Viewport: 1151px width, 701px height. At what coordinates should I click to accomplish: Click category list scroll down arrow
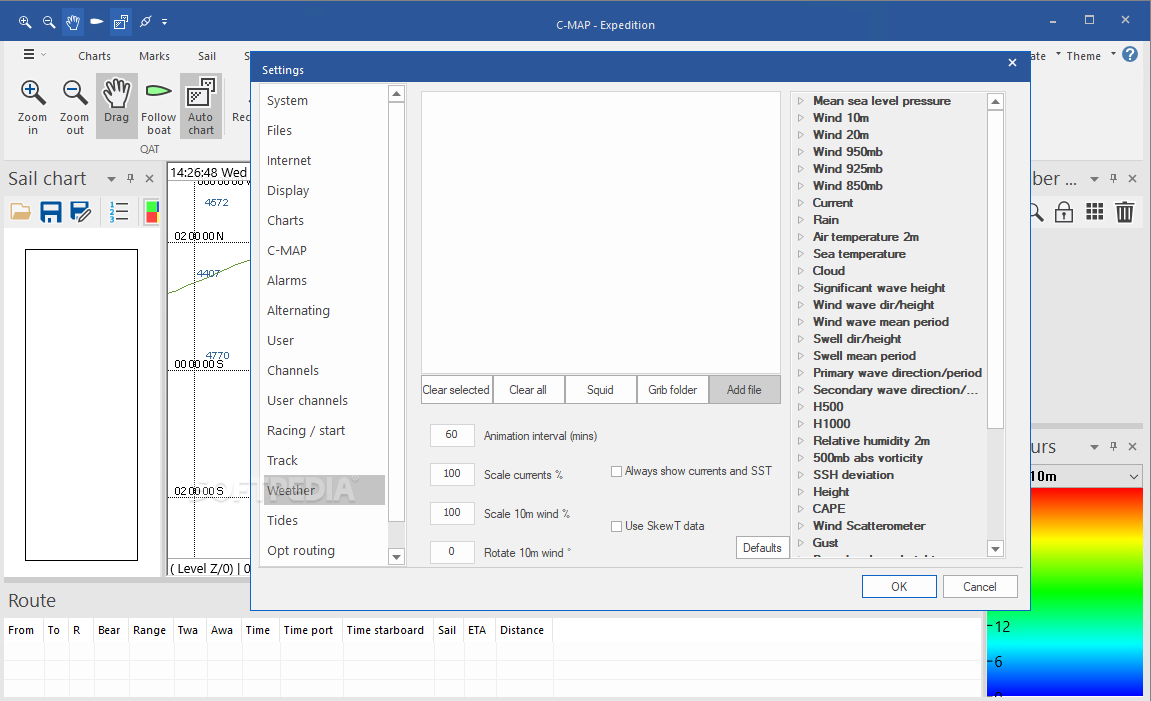396,557
